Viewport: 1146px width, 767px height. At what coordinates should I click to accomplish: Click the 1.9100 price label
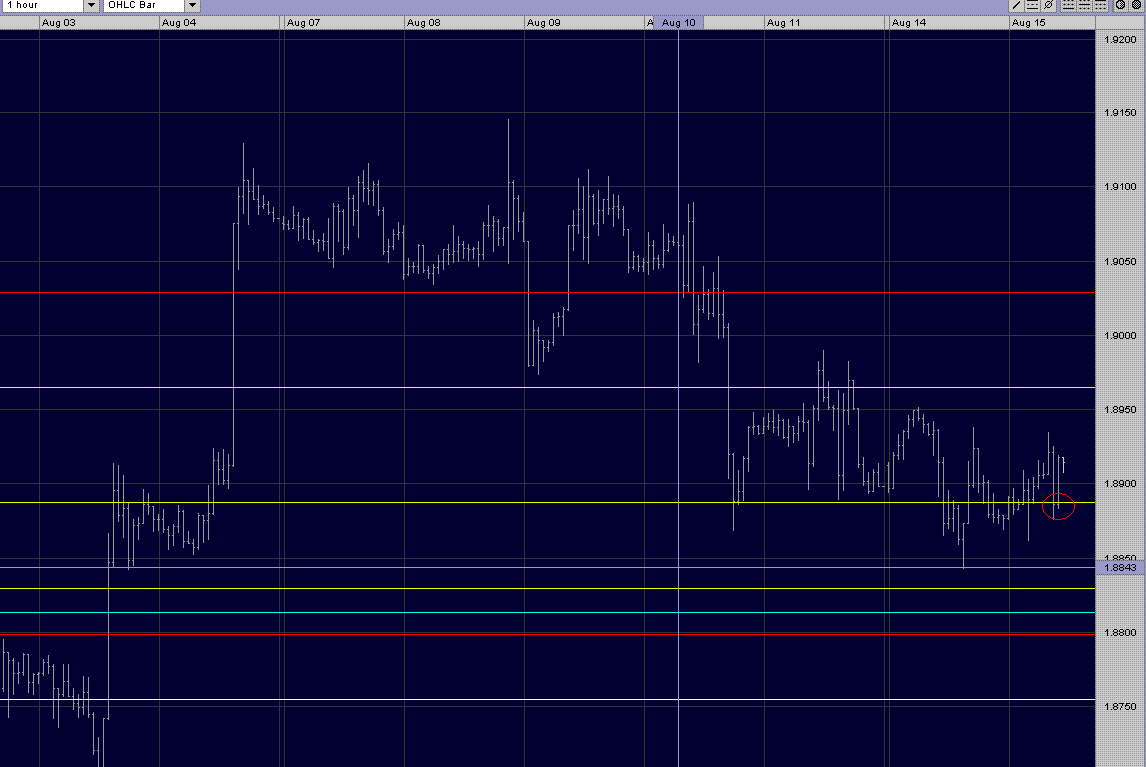[x=1120, y=186]
